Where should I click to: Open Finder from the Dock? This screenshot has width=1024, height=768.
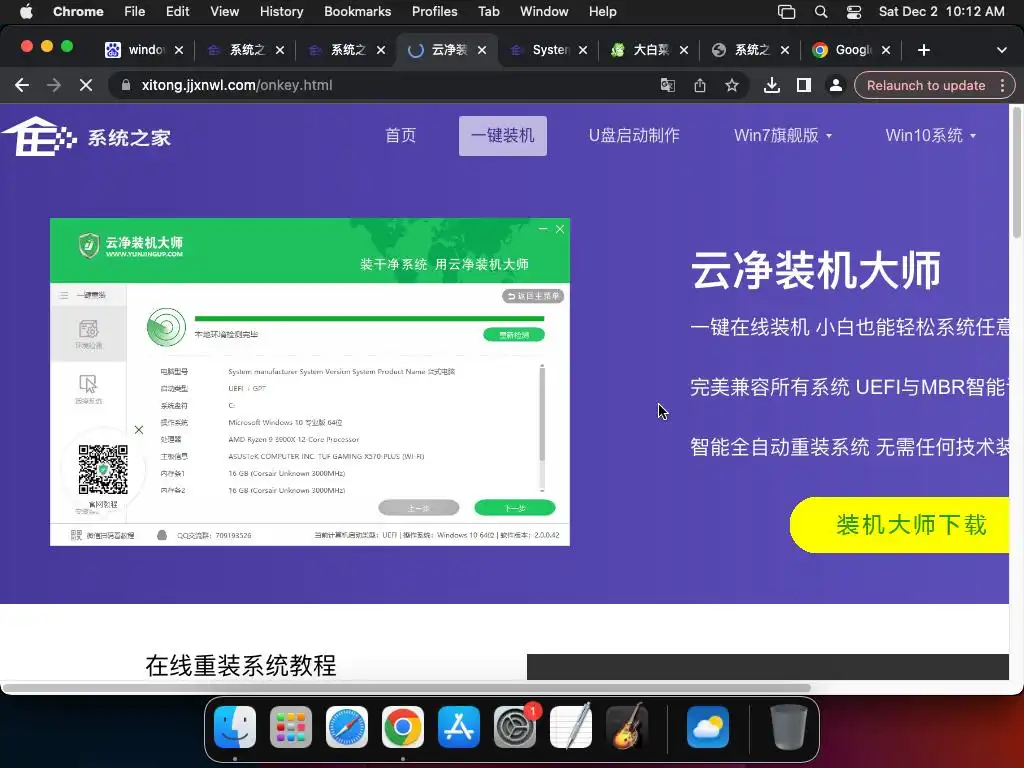(235, 727)
